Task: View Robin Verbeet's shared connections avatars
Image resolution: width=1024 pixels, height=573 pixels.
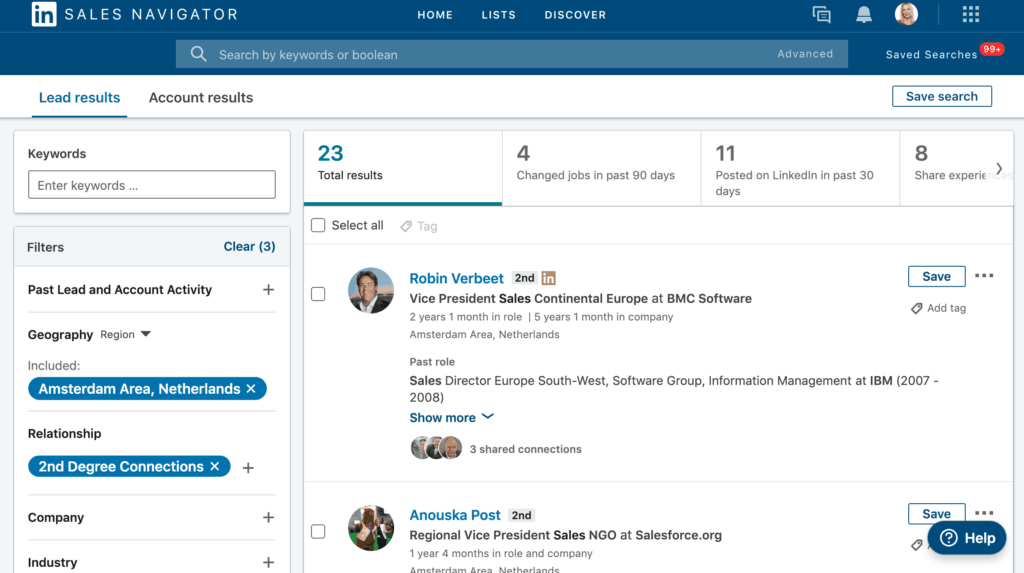Action: pos(436,448)
